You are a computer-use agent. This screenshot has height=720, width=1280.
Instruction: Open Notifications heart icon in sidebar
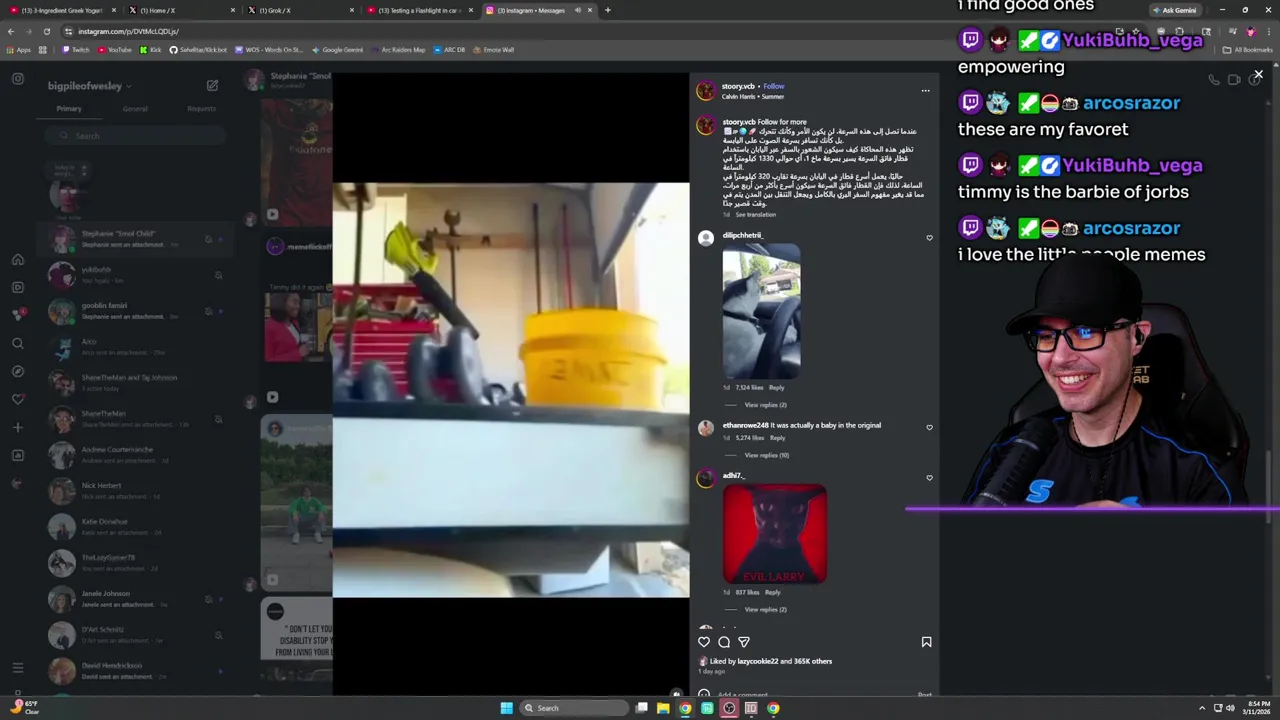pyautogui.click(x=17, y=399)
